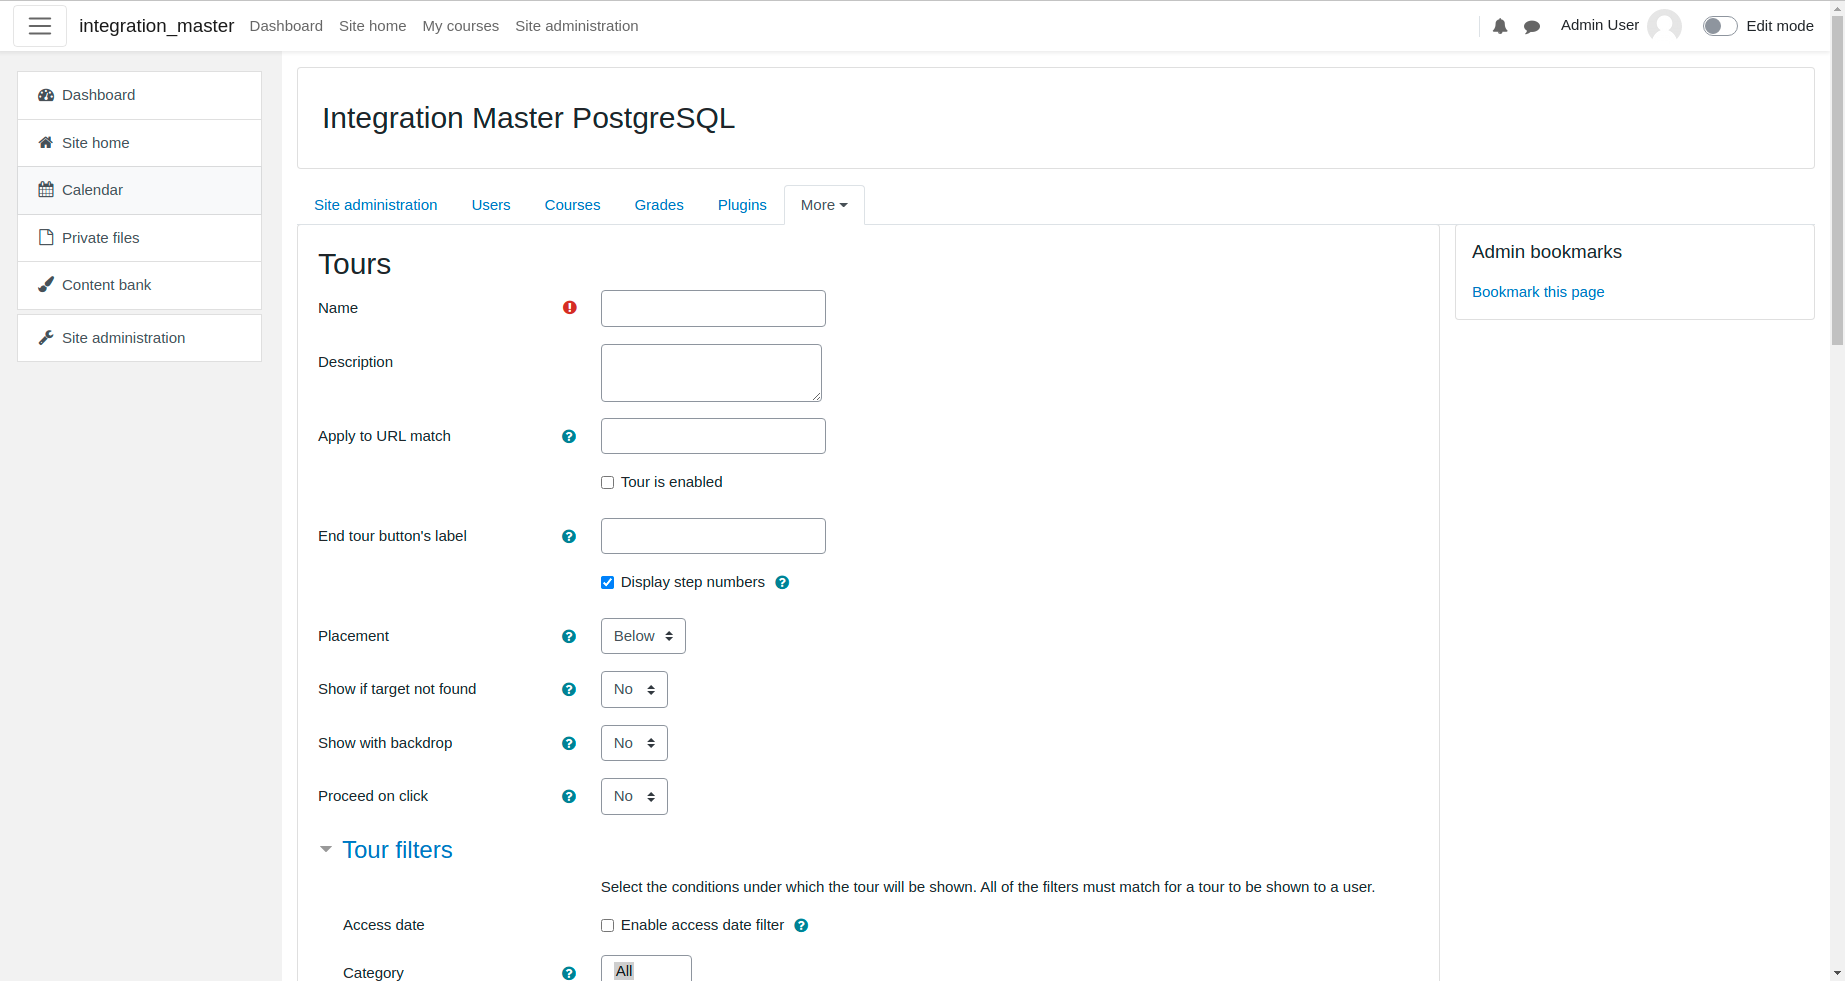Open help for Show if target not found
The width and height of the screenshot is (1845, 981).
point(569,690)
